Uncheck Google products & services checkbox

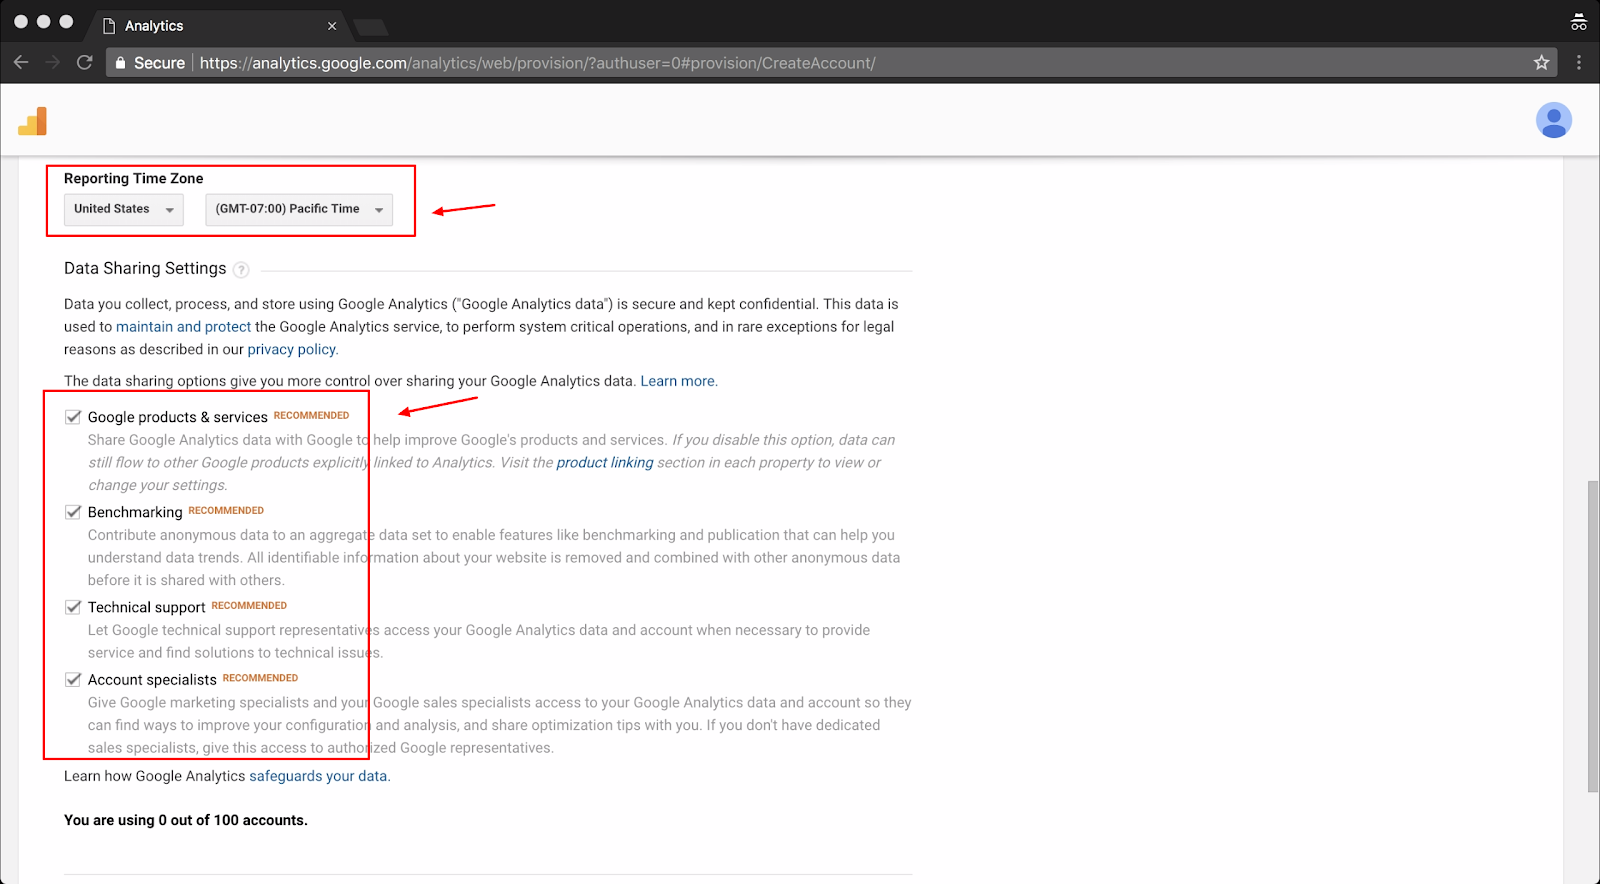pos(73,417)
